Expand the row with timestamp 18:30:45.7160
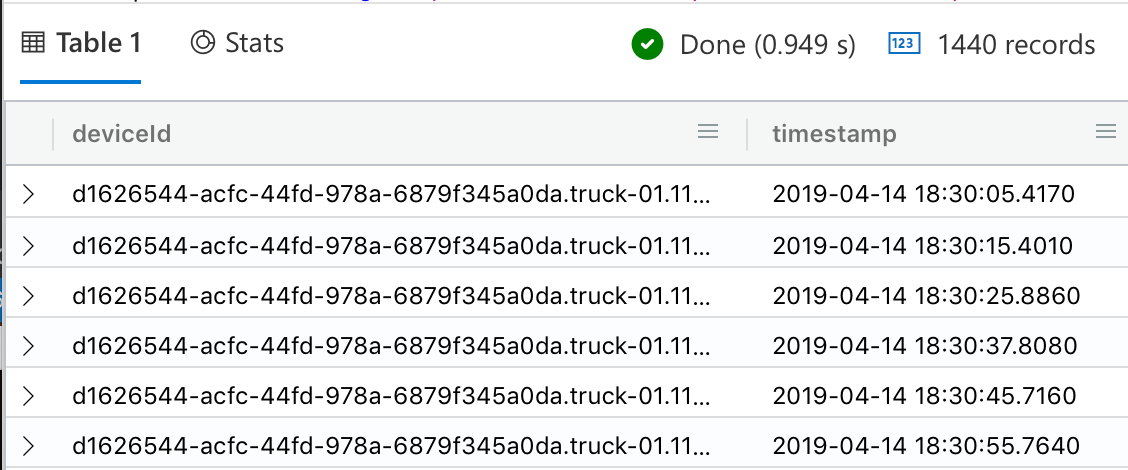Image resolution: width=1128 pixels, height=470 pixels. coord(28,395)
